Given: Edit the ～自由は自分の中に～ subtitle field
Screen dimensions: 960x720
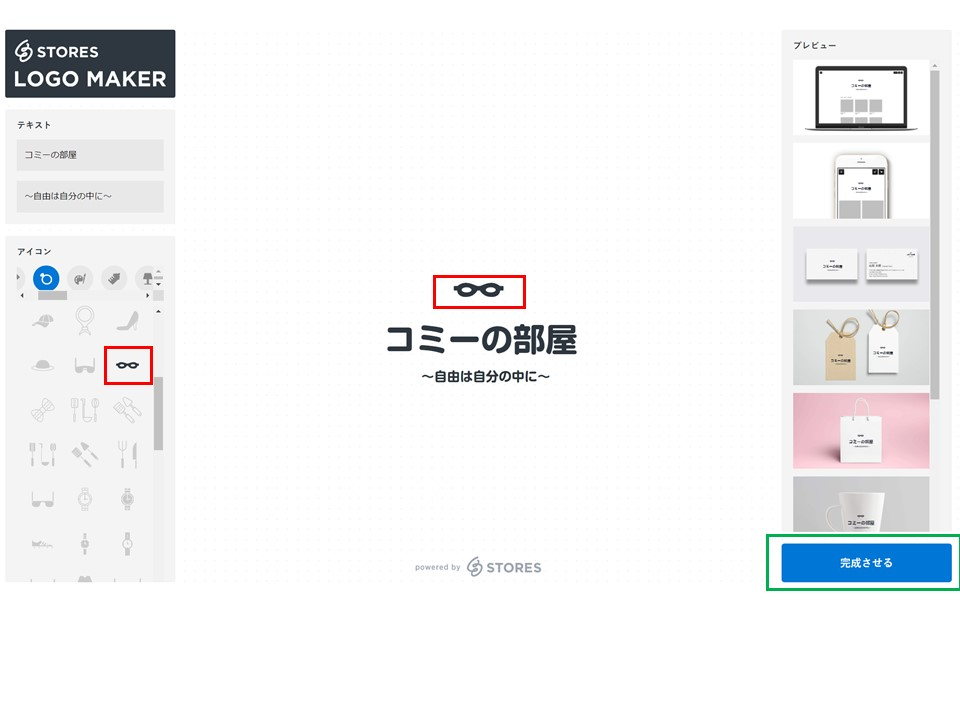Looking at the screenshot, I should point(90,196).
